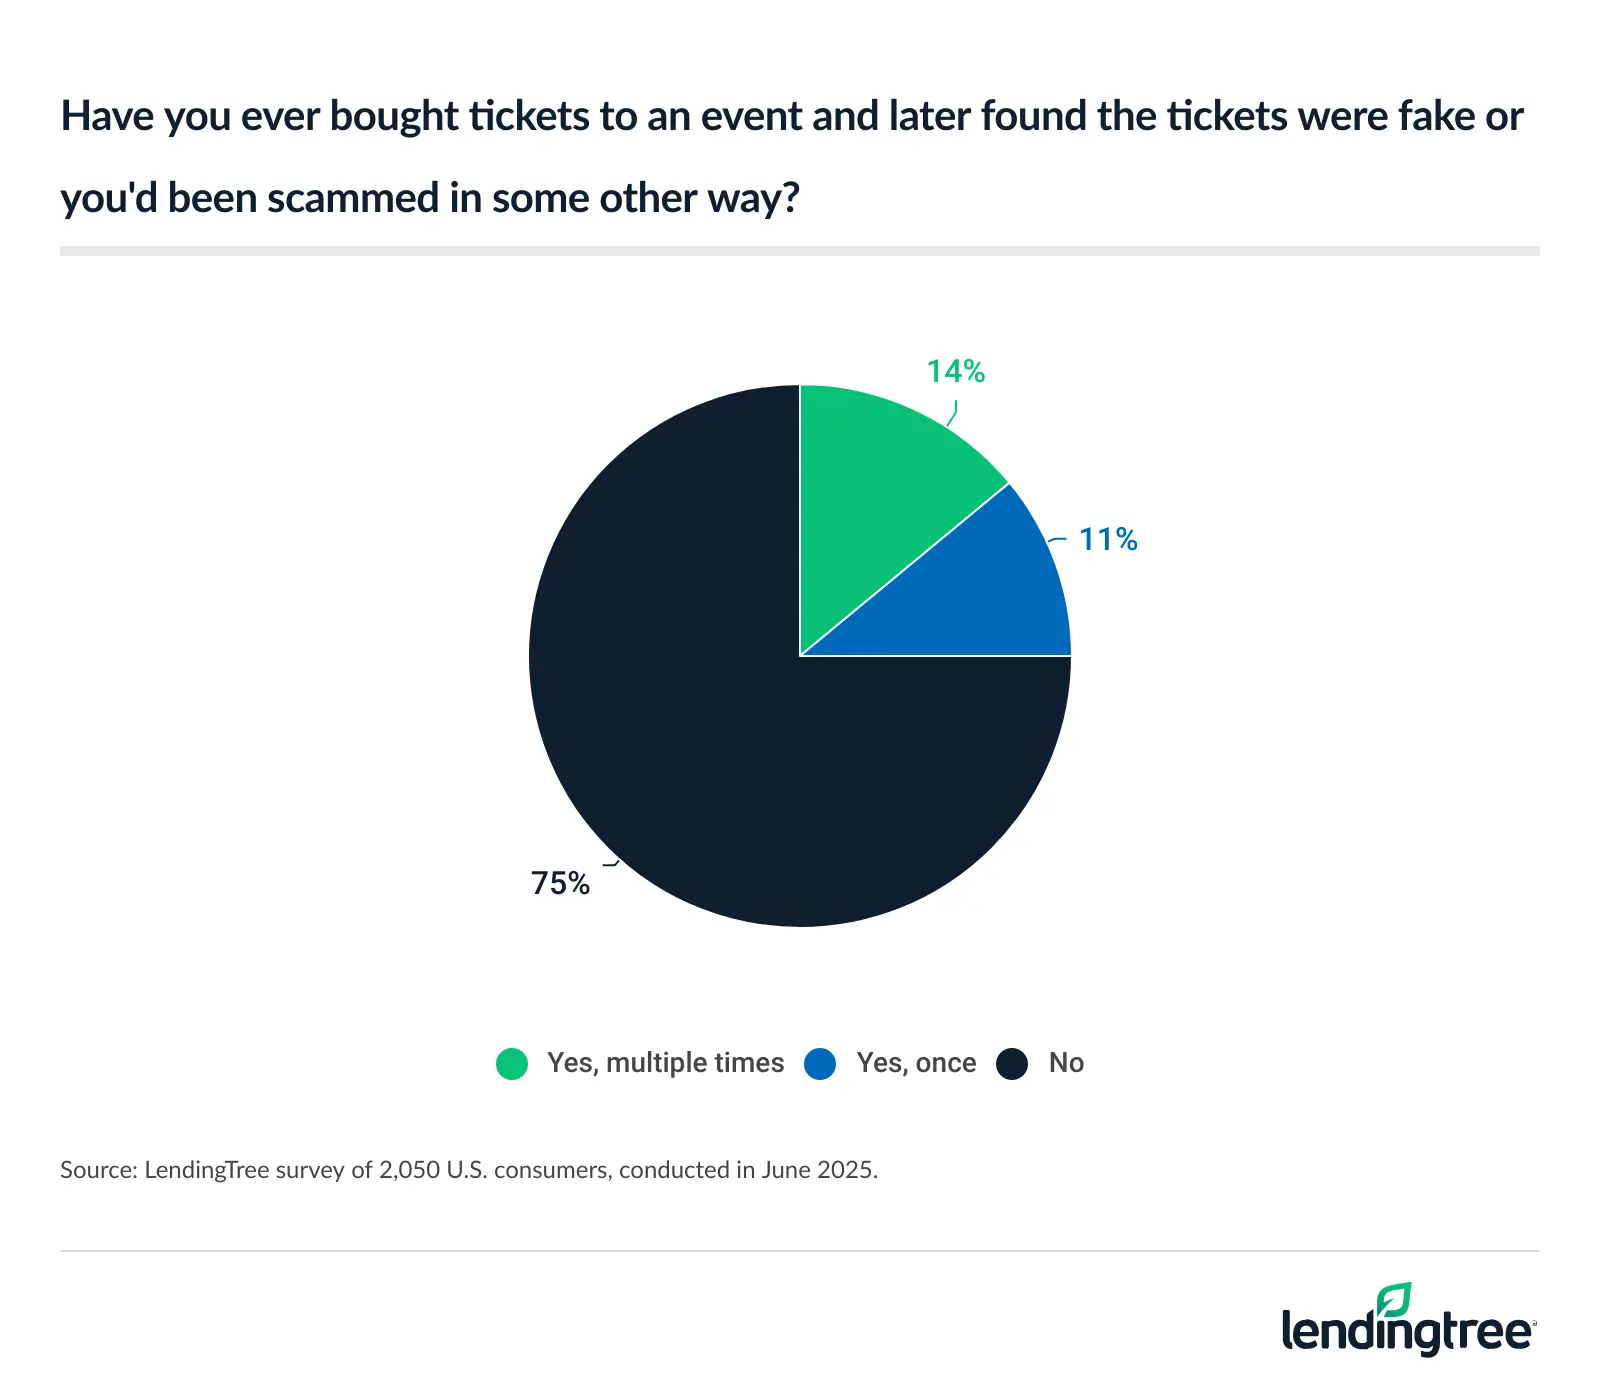Toggle the 'Yes, once' legend label
Viewport: 1600px width, 1390px height.
click(x=916, y=1063)
